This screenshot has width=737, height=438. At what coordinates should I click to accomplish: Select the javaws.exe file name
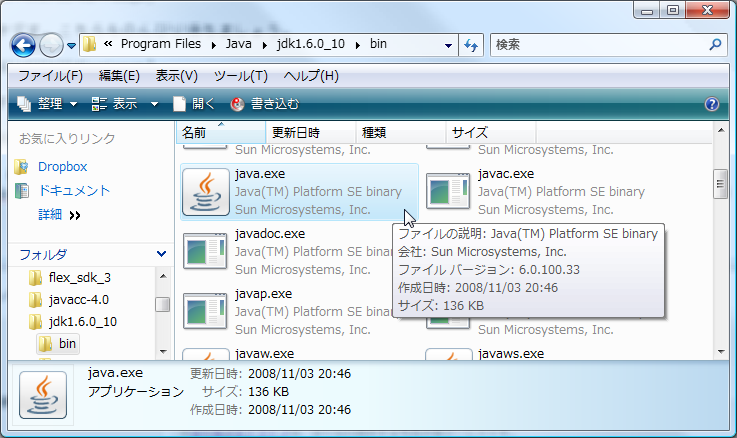pyautogui.click(x=511, y=353)
